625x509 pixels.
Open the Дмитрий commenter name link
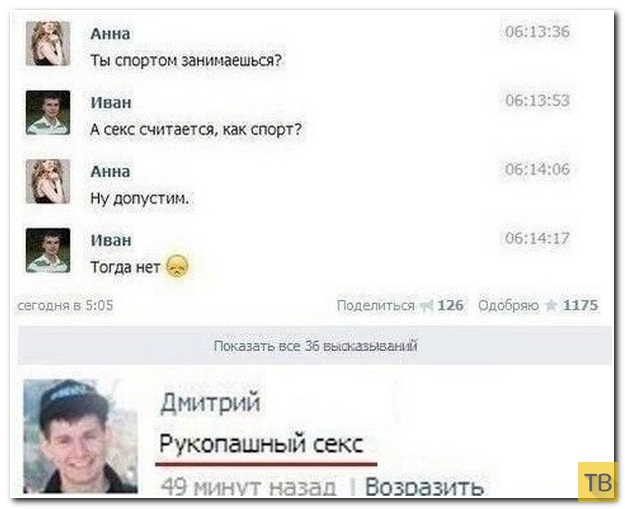tap(210, 402)
